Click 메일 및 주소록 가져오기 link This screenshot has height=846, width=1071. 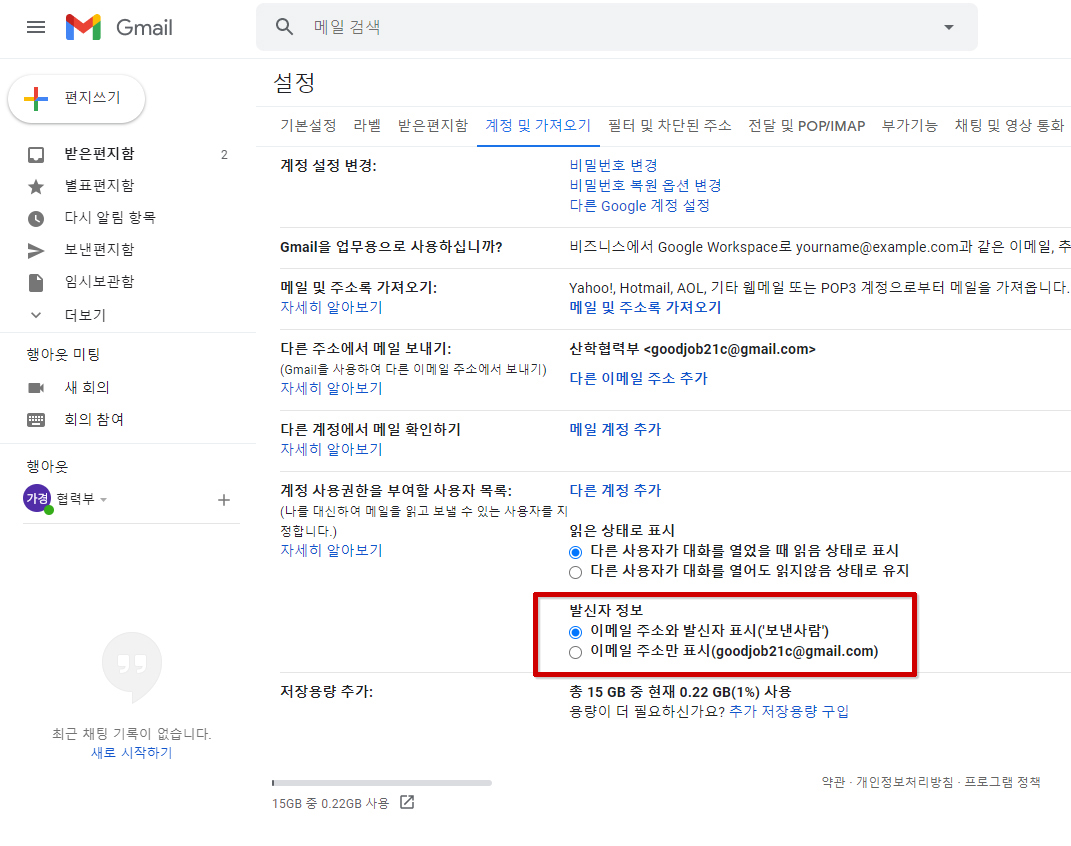[645, 307]
